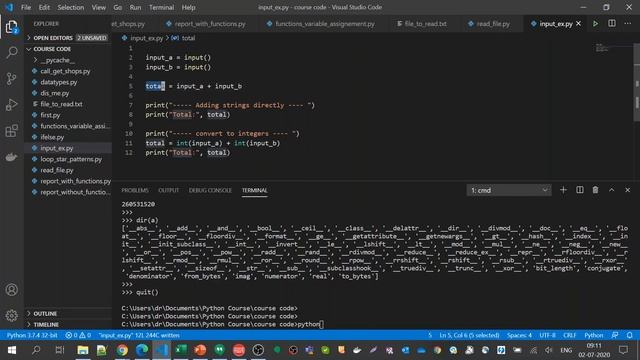The image size is (640, 360).
Task: Open the Terminal menu
Action: tap(161, 7)
